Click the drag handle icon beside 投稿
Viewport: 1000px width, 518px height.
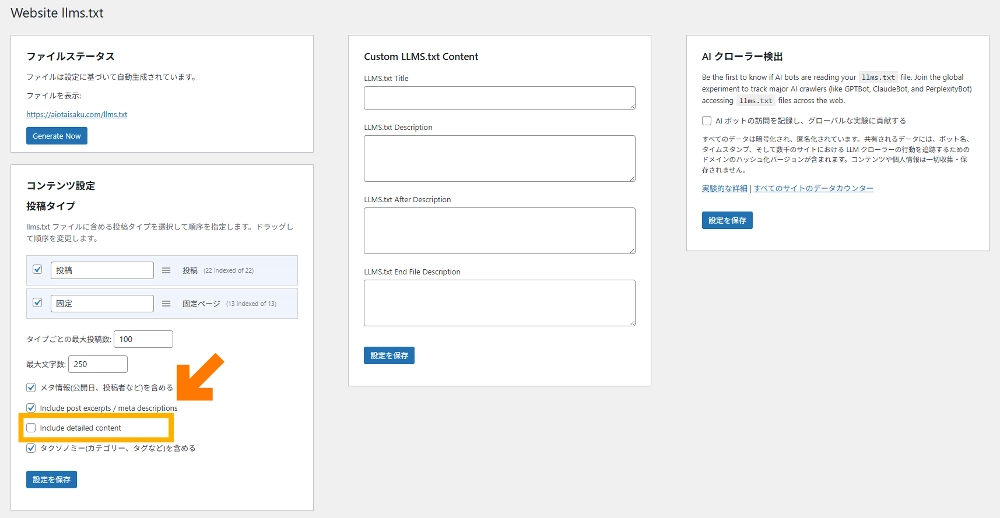[x=166, y=270]
